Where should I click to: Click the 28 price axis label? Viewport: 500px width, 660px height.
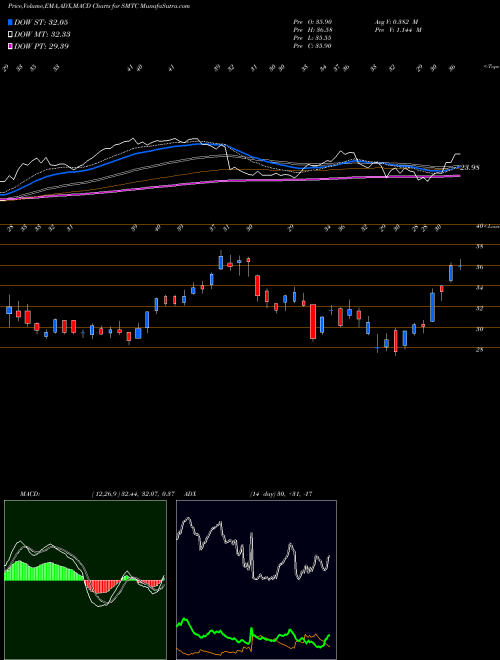(479, 350)
